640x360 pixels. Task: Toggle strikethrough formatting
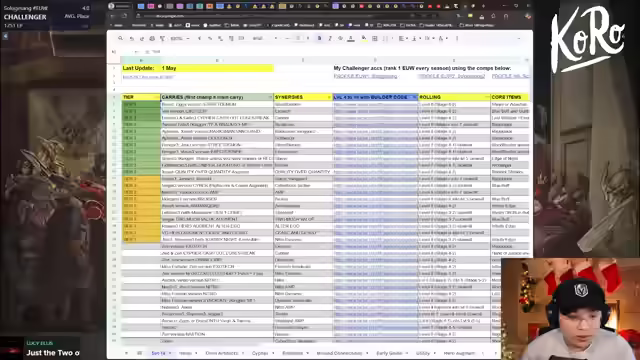point(340,38)
